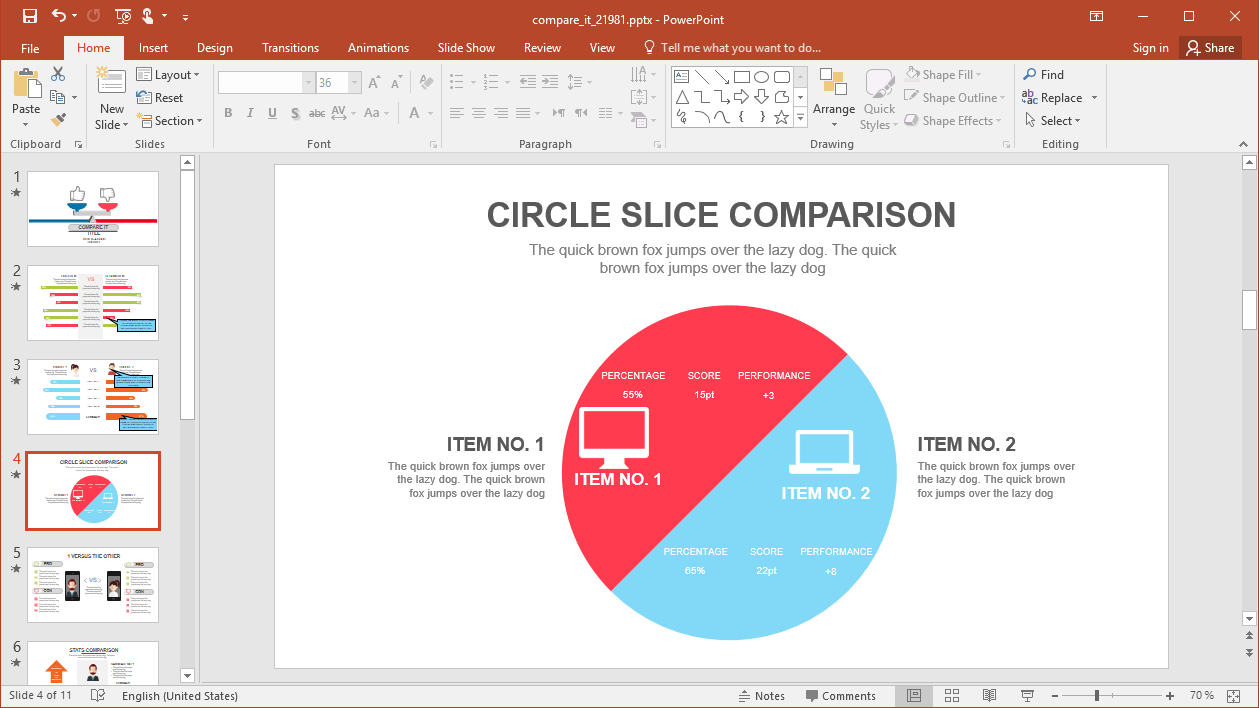
Task: Open the Arrange tool
Action: coord(833,98)
